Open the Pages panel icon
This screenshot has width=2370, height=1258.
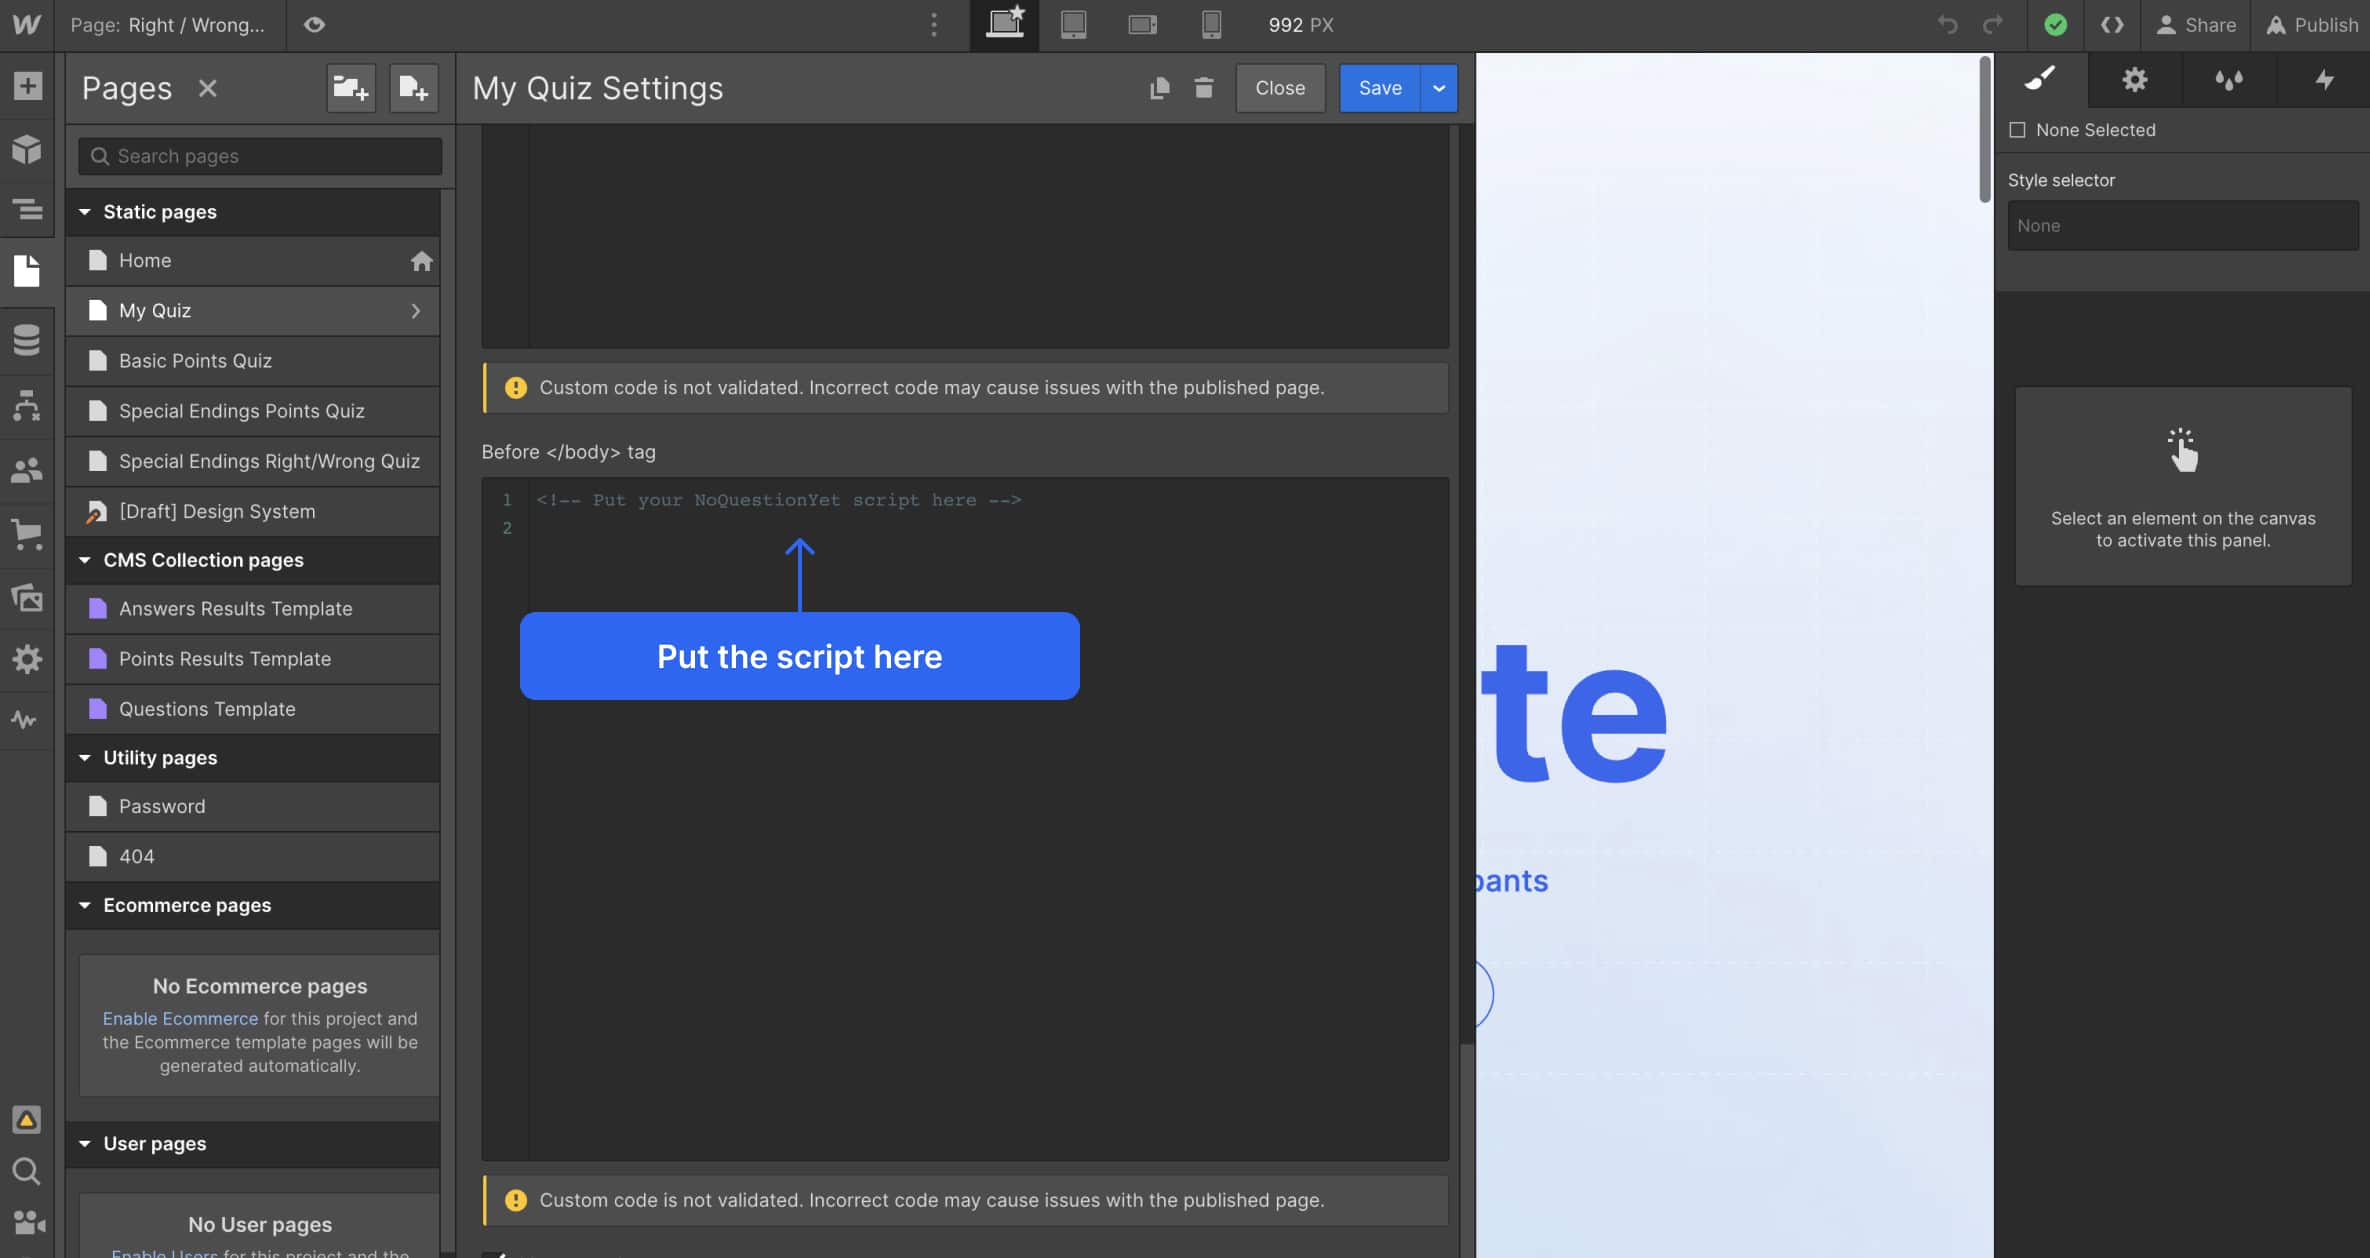[27, 271]
